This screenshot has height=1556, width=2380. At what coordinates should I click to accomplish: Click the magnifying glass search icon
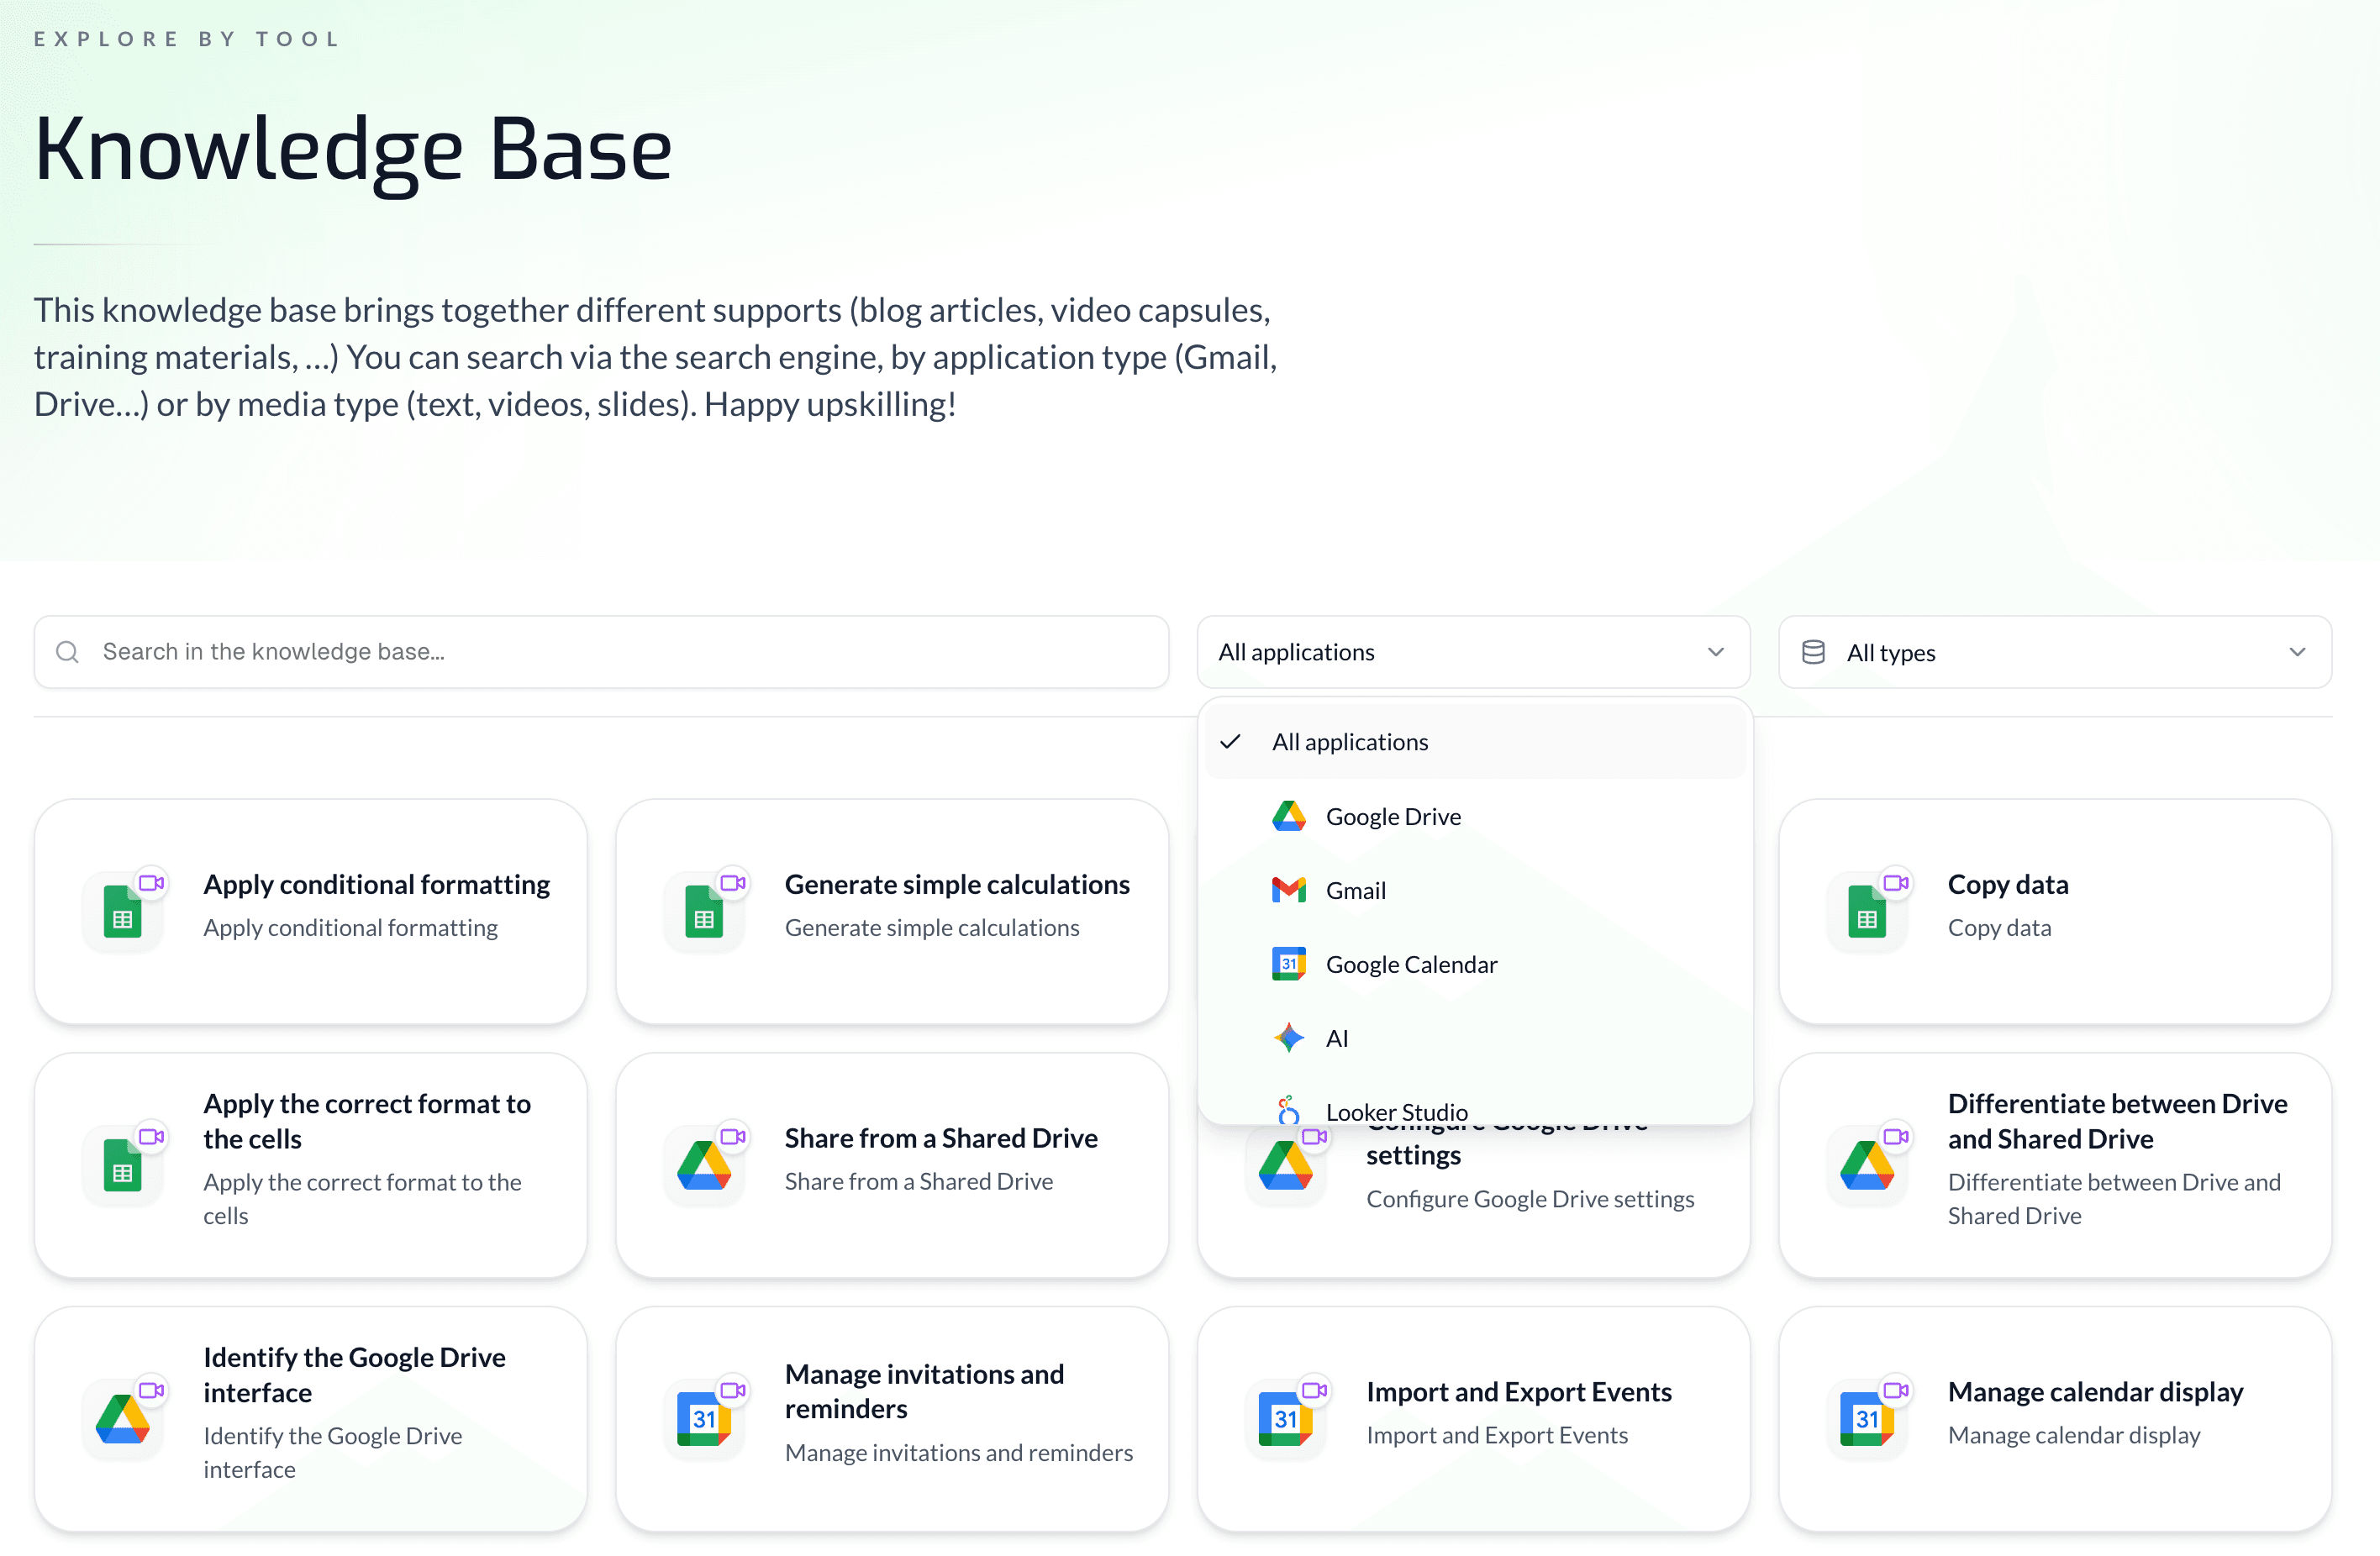click(x=68, y=651)
